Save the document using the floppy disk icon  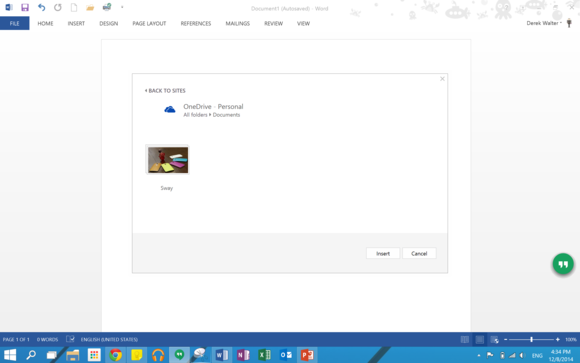(25, 7)
